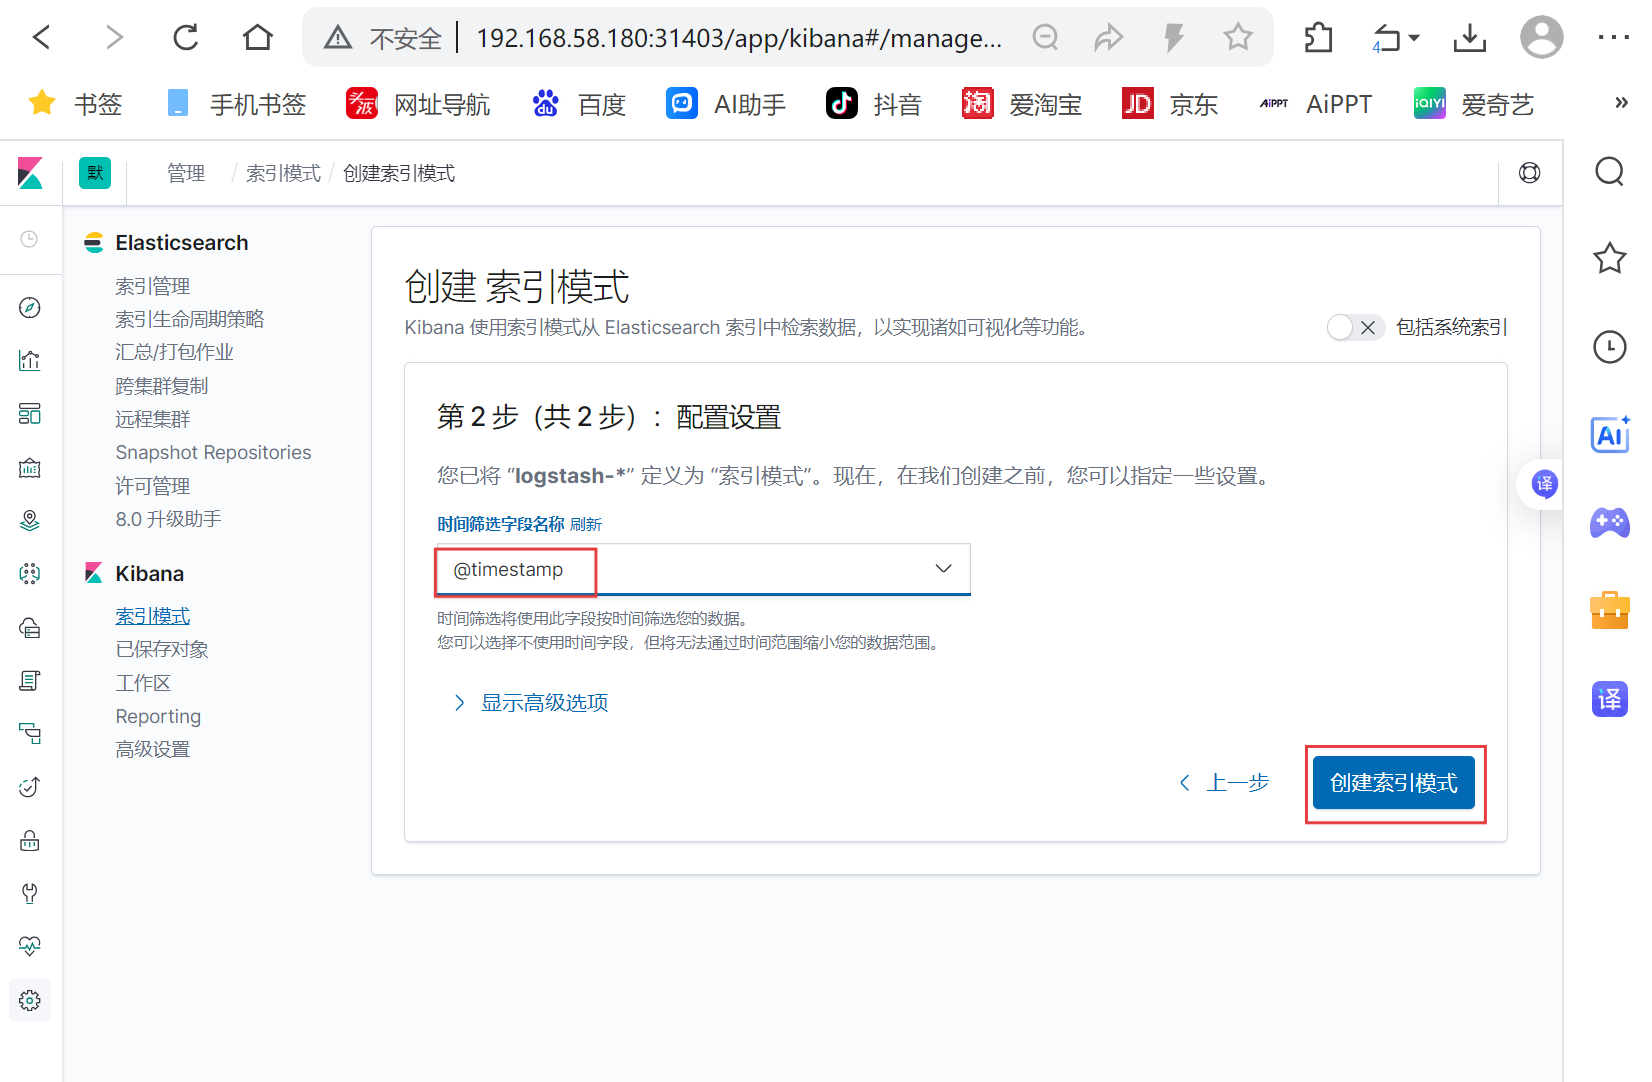
Task: Open Uptime icon in sidebar
Action: (x=30, y=787)
